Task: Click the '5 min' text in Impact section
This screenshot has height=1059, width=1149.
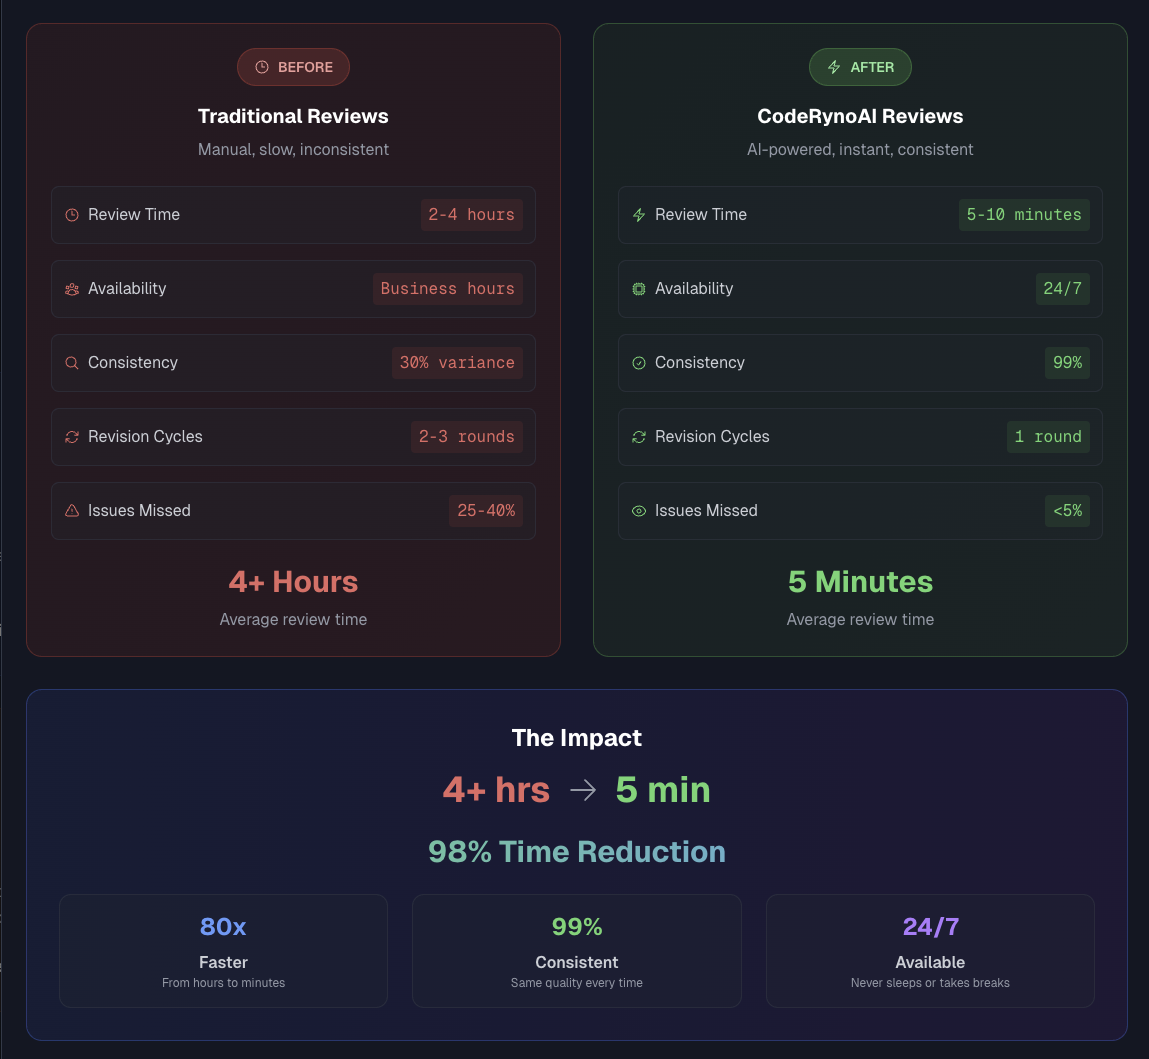Action: point(663,790)
